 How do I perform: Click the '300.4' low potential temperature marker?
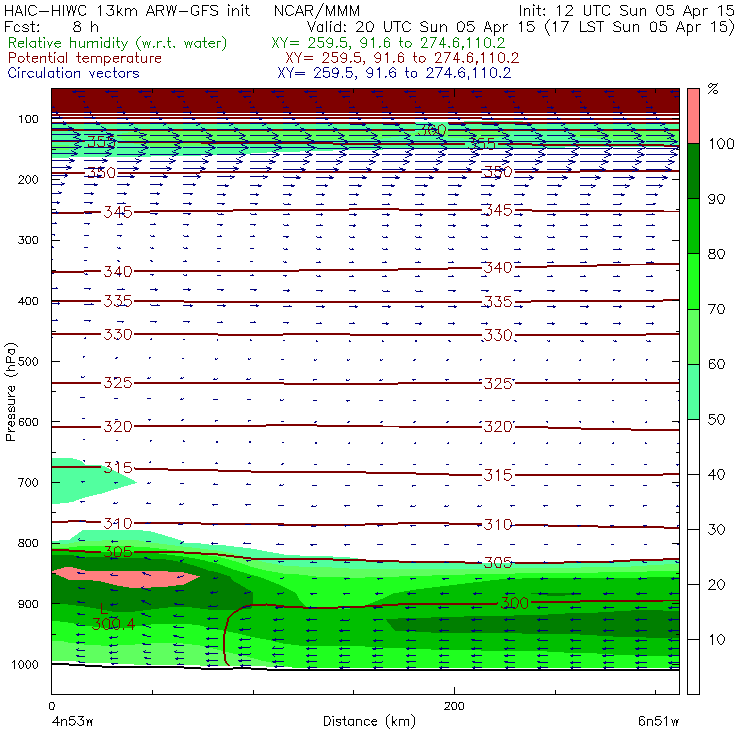(113, 624)
